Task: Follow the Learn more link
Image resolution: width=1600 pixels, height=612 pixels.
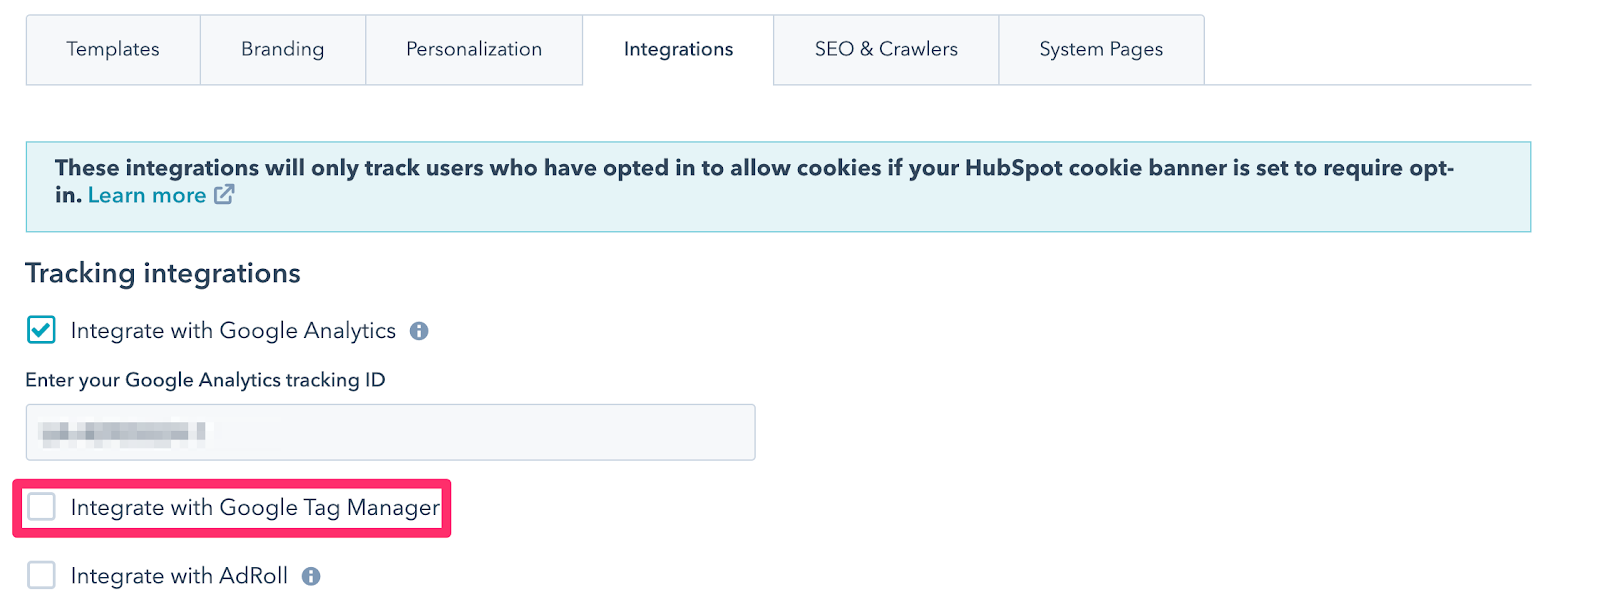Action: (147, 195)
